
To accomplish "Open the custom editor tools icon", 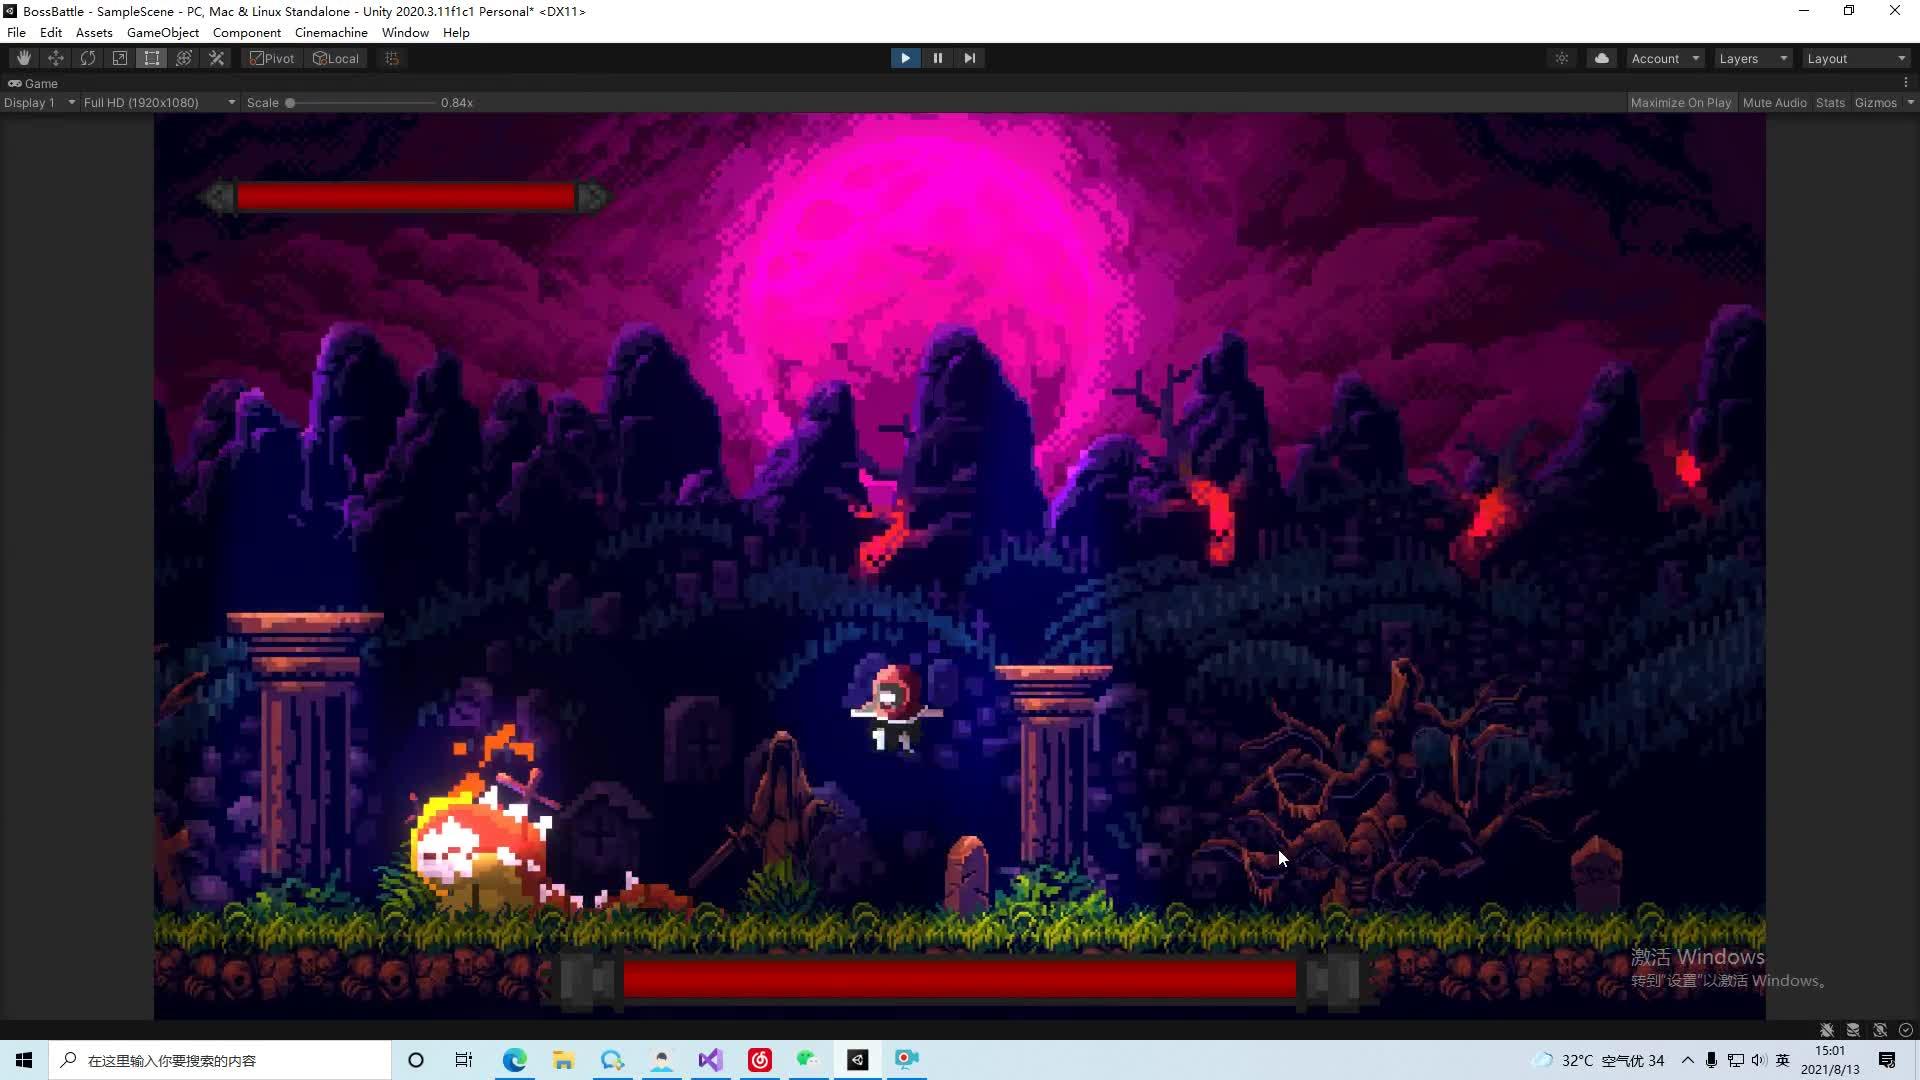I will [216, 58].
